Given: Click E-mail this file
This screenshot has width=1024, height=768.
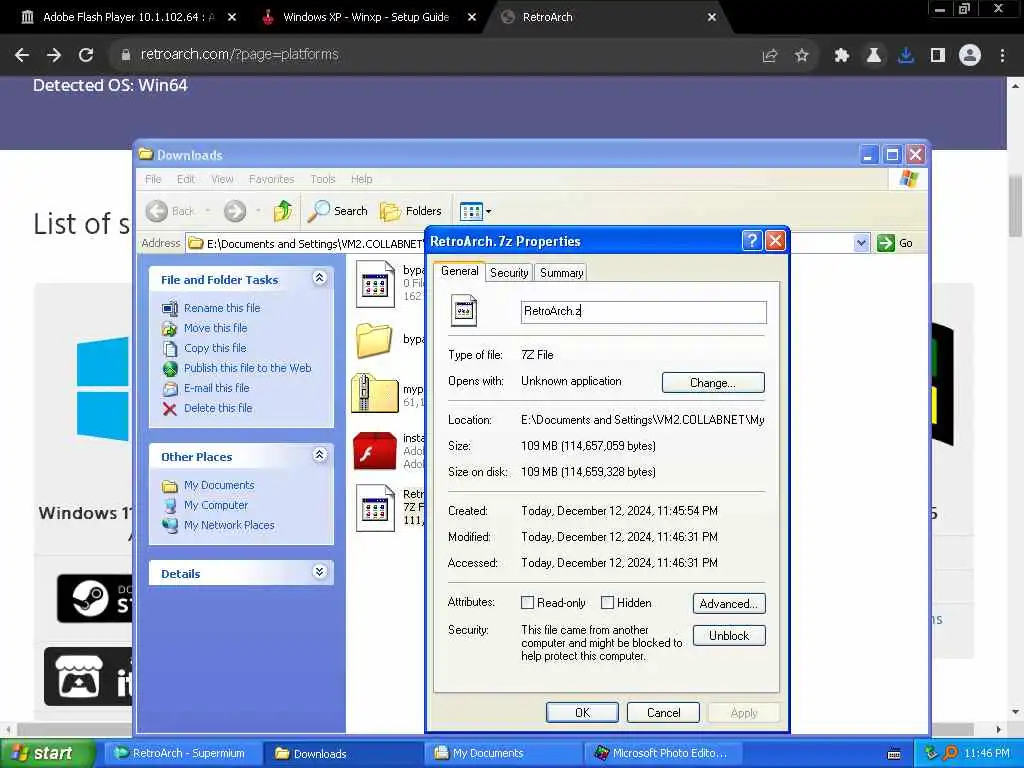Looking at the screenshot, I should point(217,388).
